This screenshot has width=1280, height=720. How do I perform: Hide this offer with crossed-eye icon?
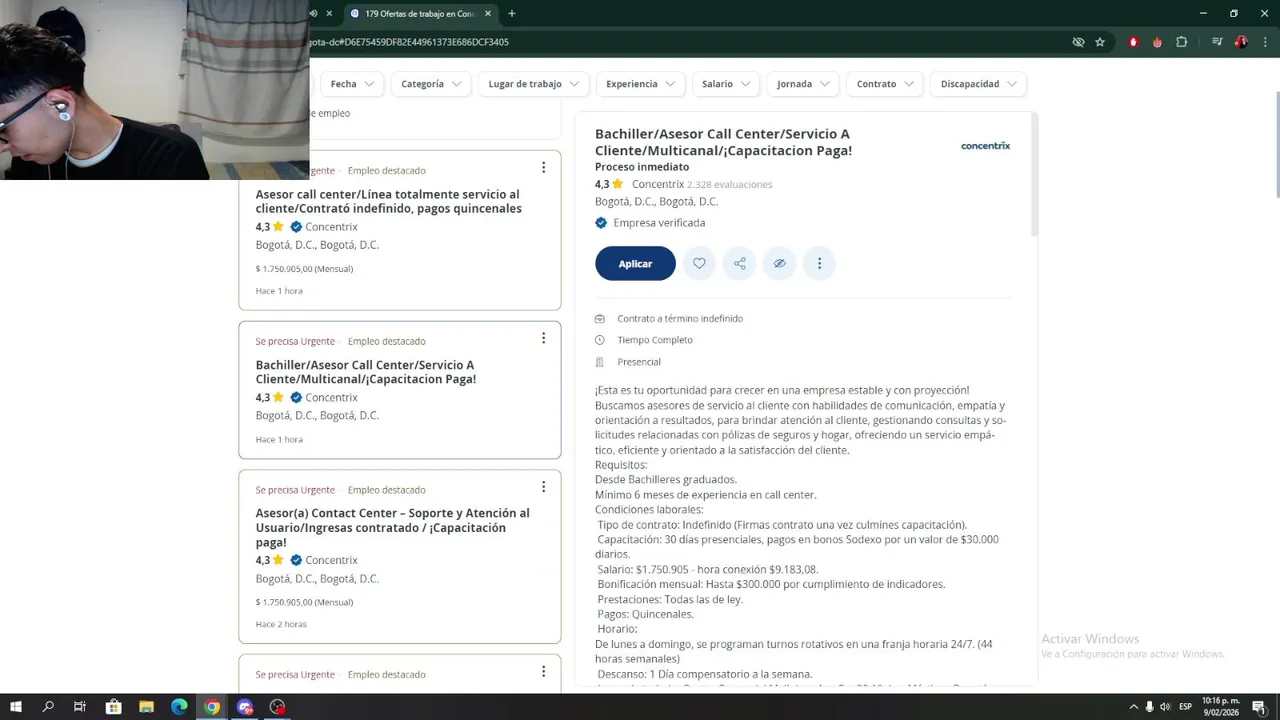click(x=779, y=263)
